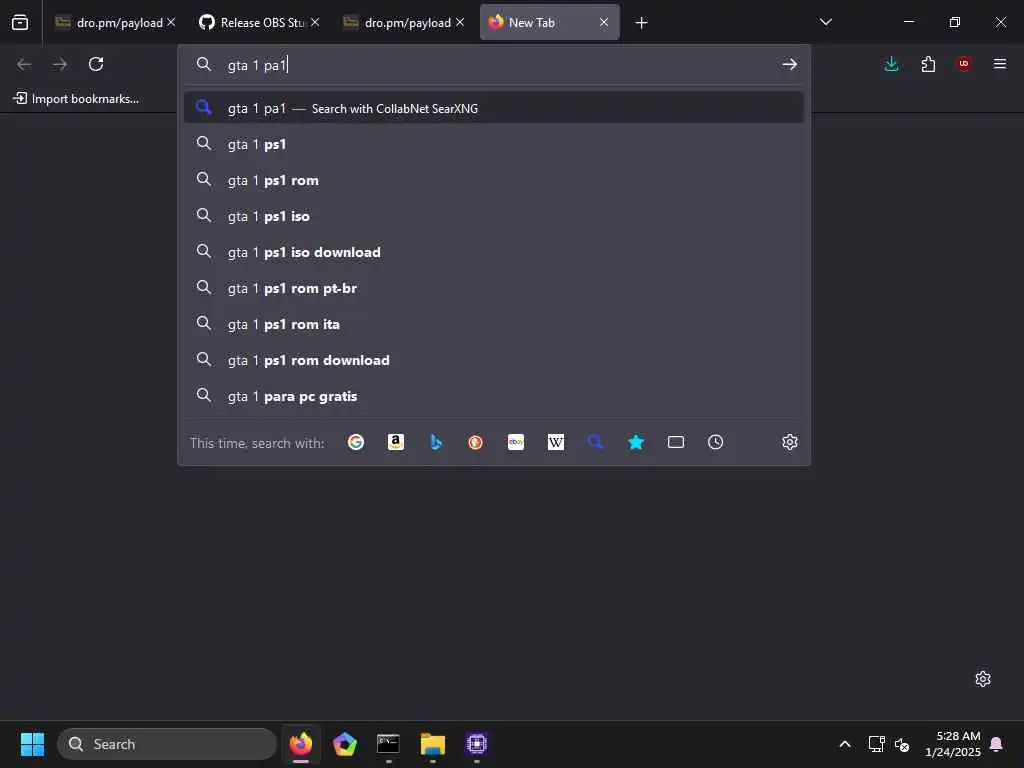Open File Explorer from taskbar
1024x768 pixels.
point(432,744)
